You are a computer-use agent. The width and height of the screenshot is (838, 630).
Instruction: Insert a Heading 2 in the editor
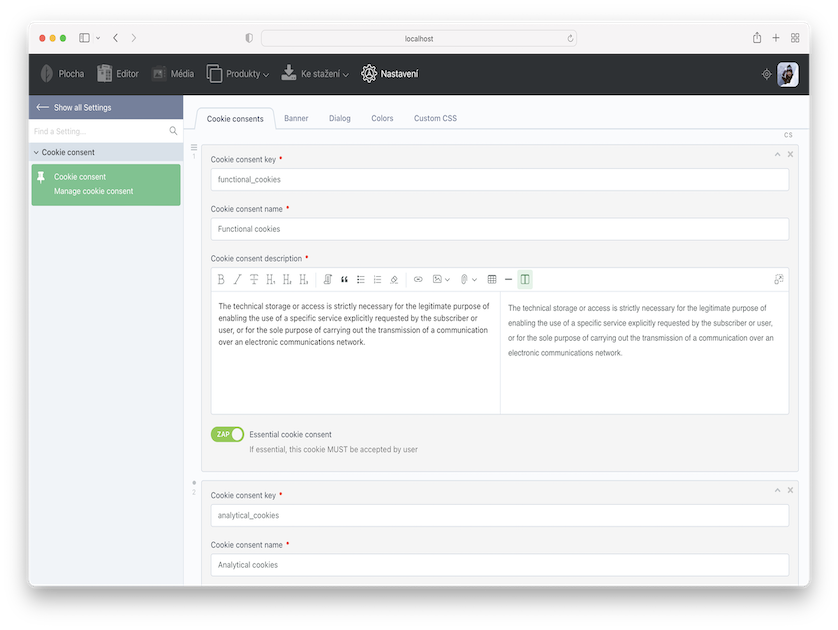[x=288, y=279]
